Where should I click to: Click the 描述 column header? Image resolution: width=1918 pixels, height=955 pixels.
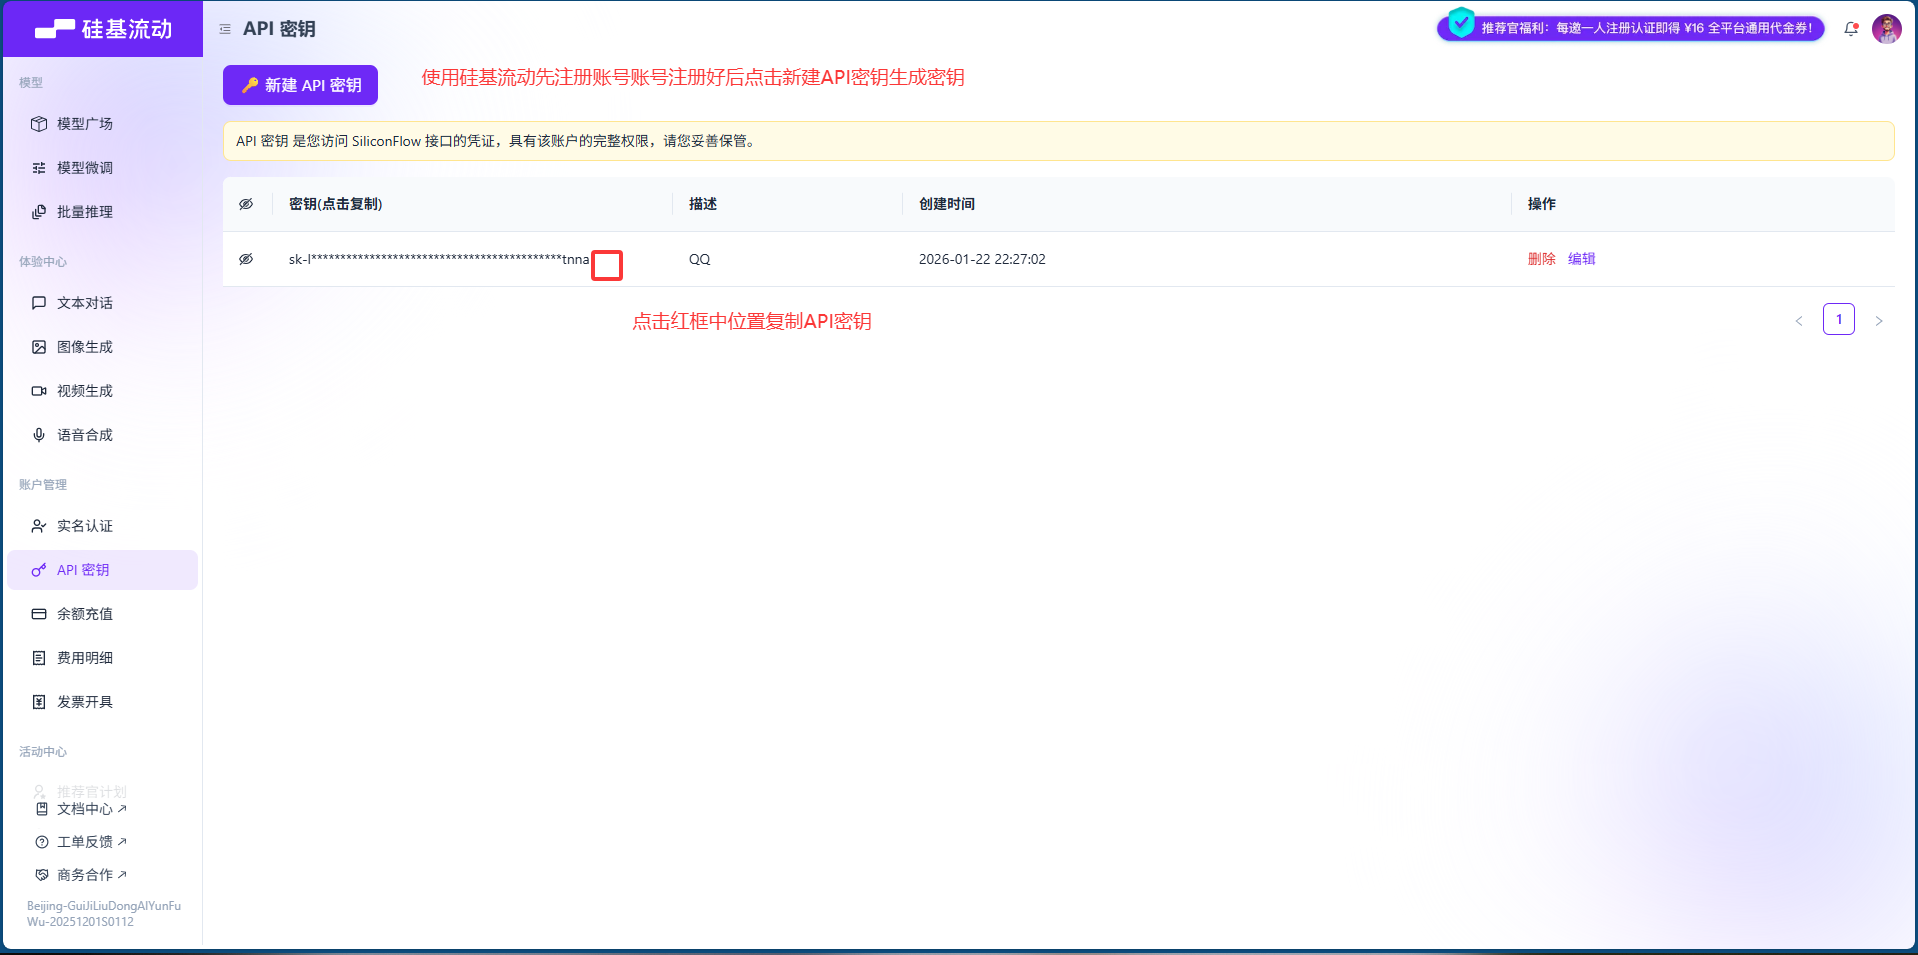point(703,204)
